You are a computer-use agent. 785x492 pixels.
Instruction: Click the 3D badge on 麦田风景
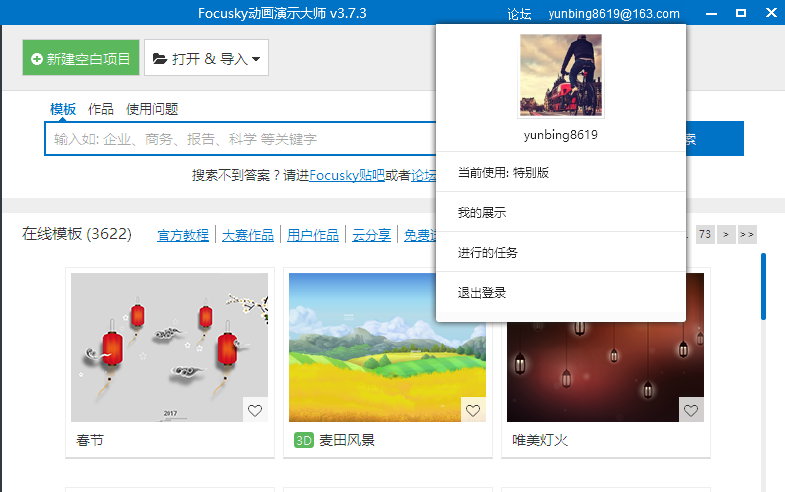tap(304, 440)
